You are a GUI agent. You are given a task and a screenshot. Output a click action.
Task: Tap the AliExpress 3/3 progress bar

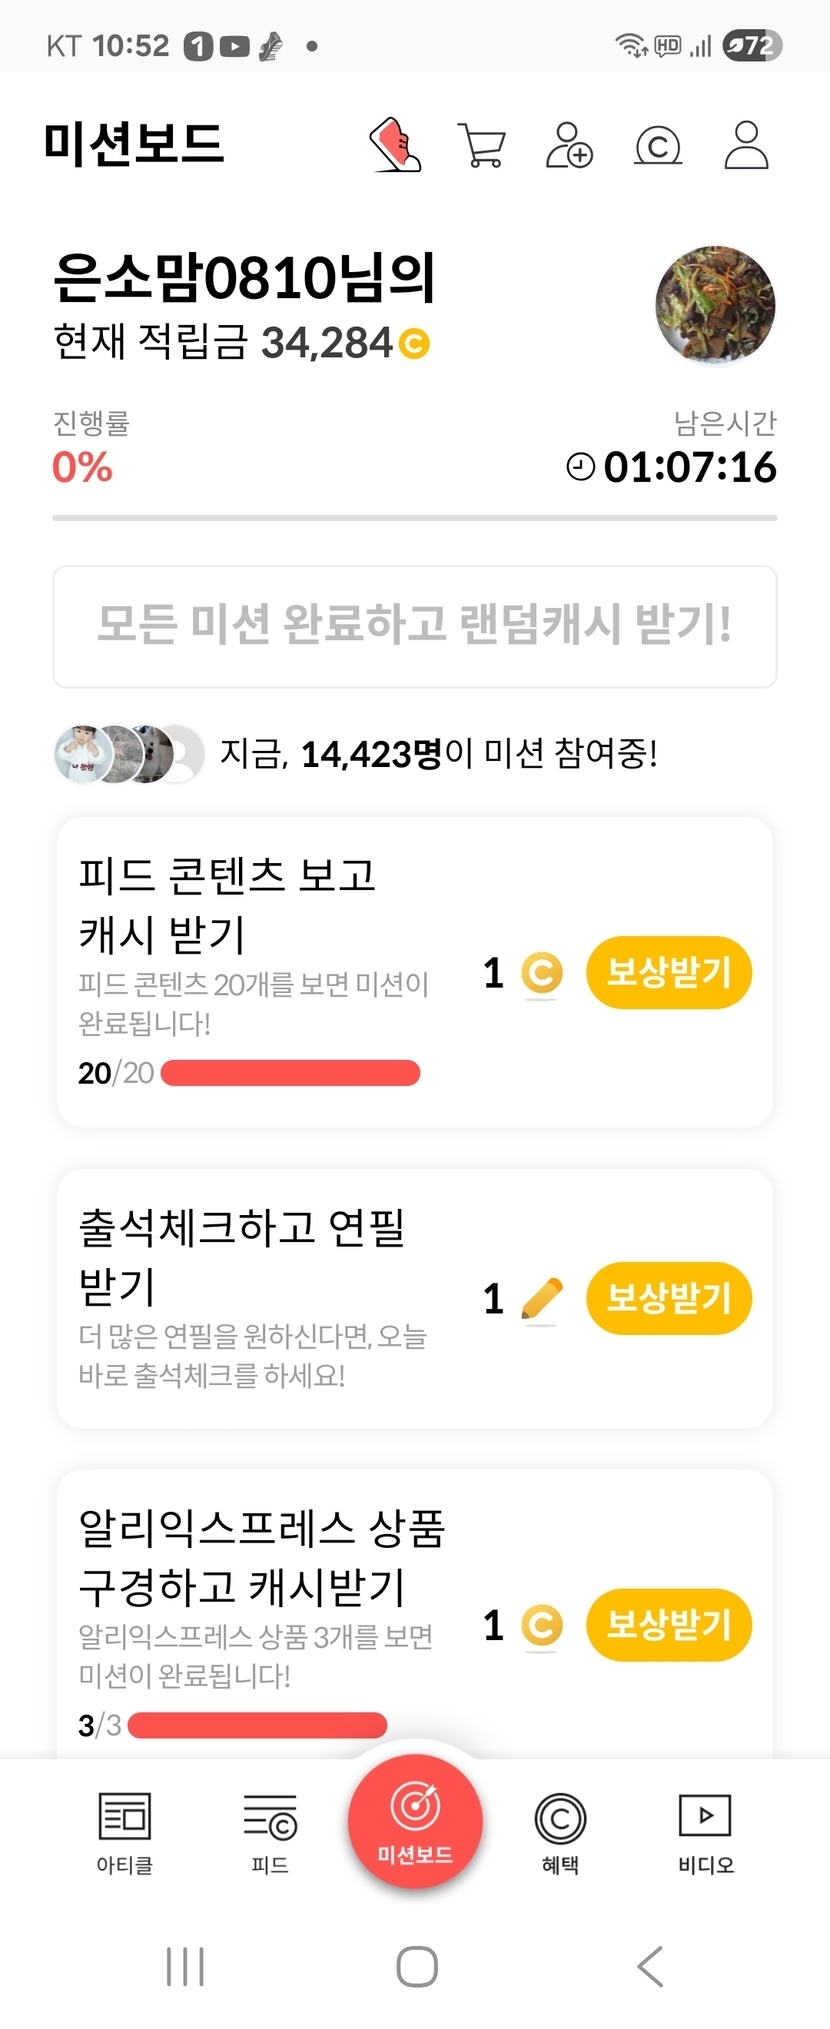pos(257,1725)
